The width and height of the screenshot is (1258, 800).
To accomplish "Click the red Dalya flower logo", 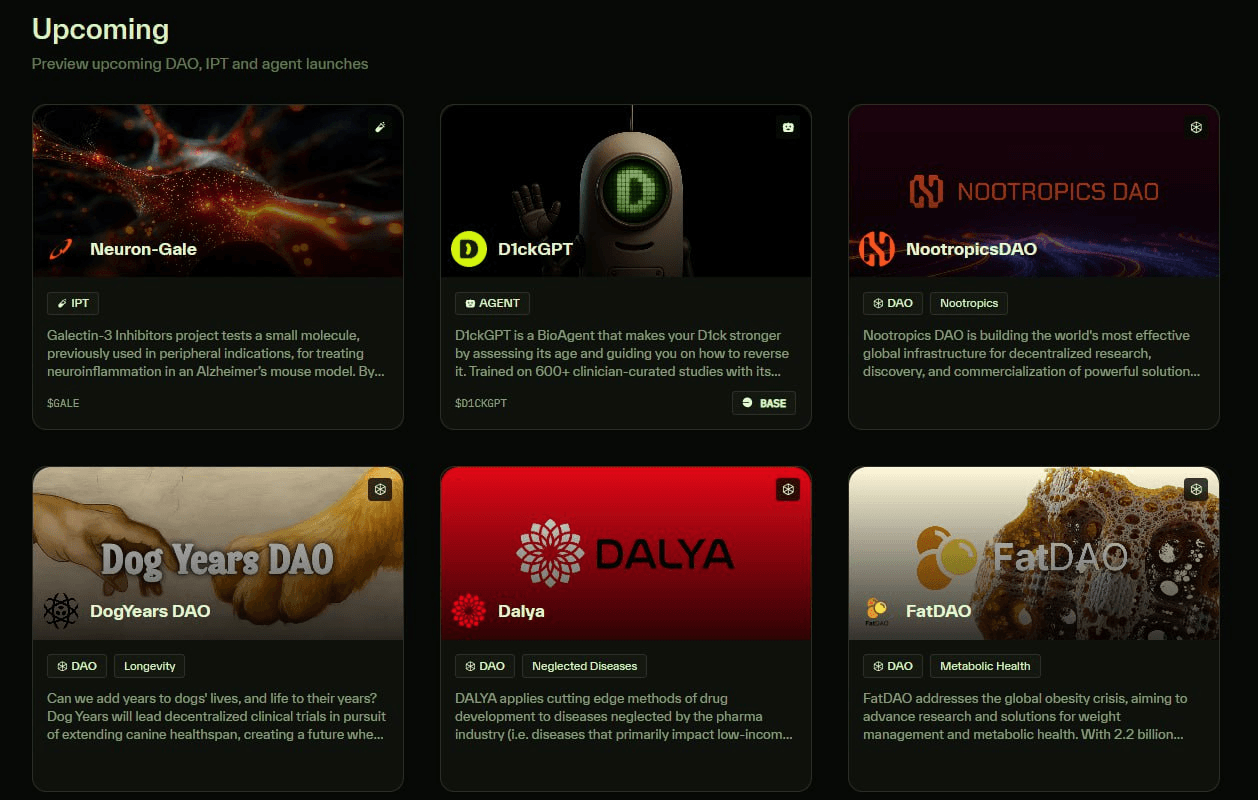I will pos(469,611).
